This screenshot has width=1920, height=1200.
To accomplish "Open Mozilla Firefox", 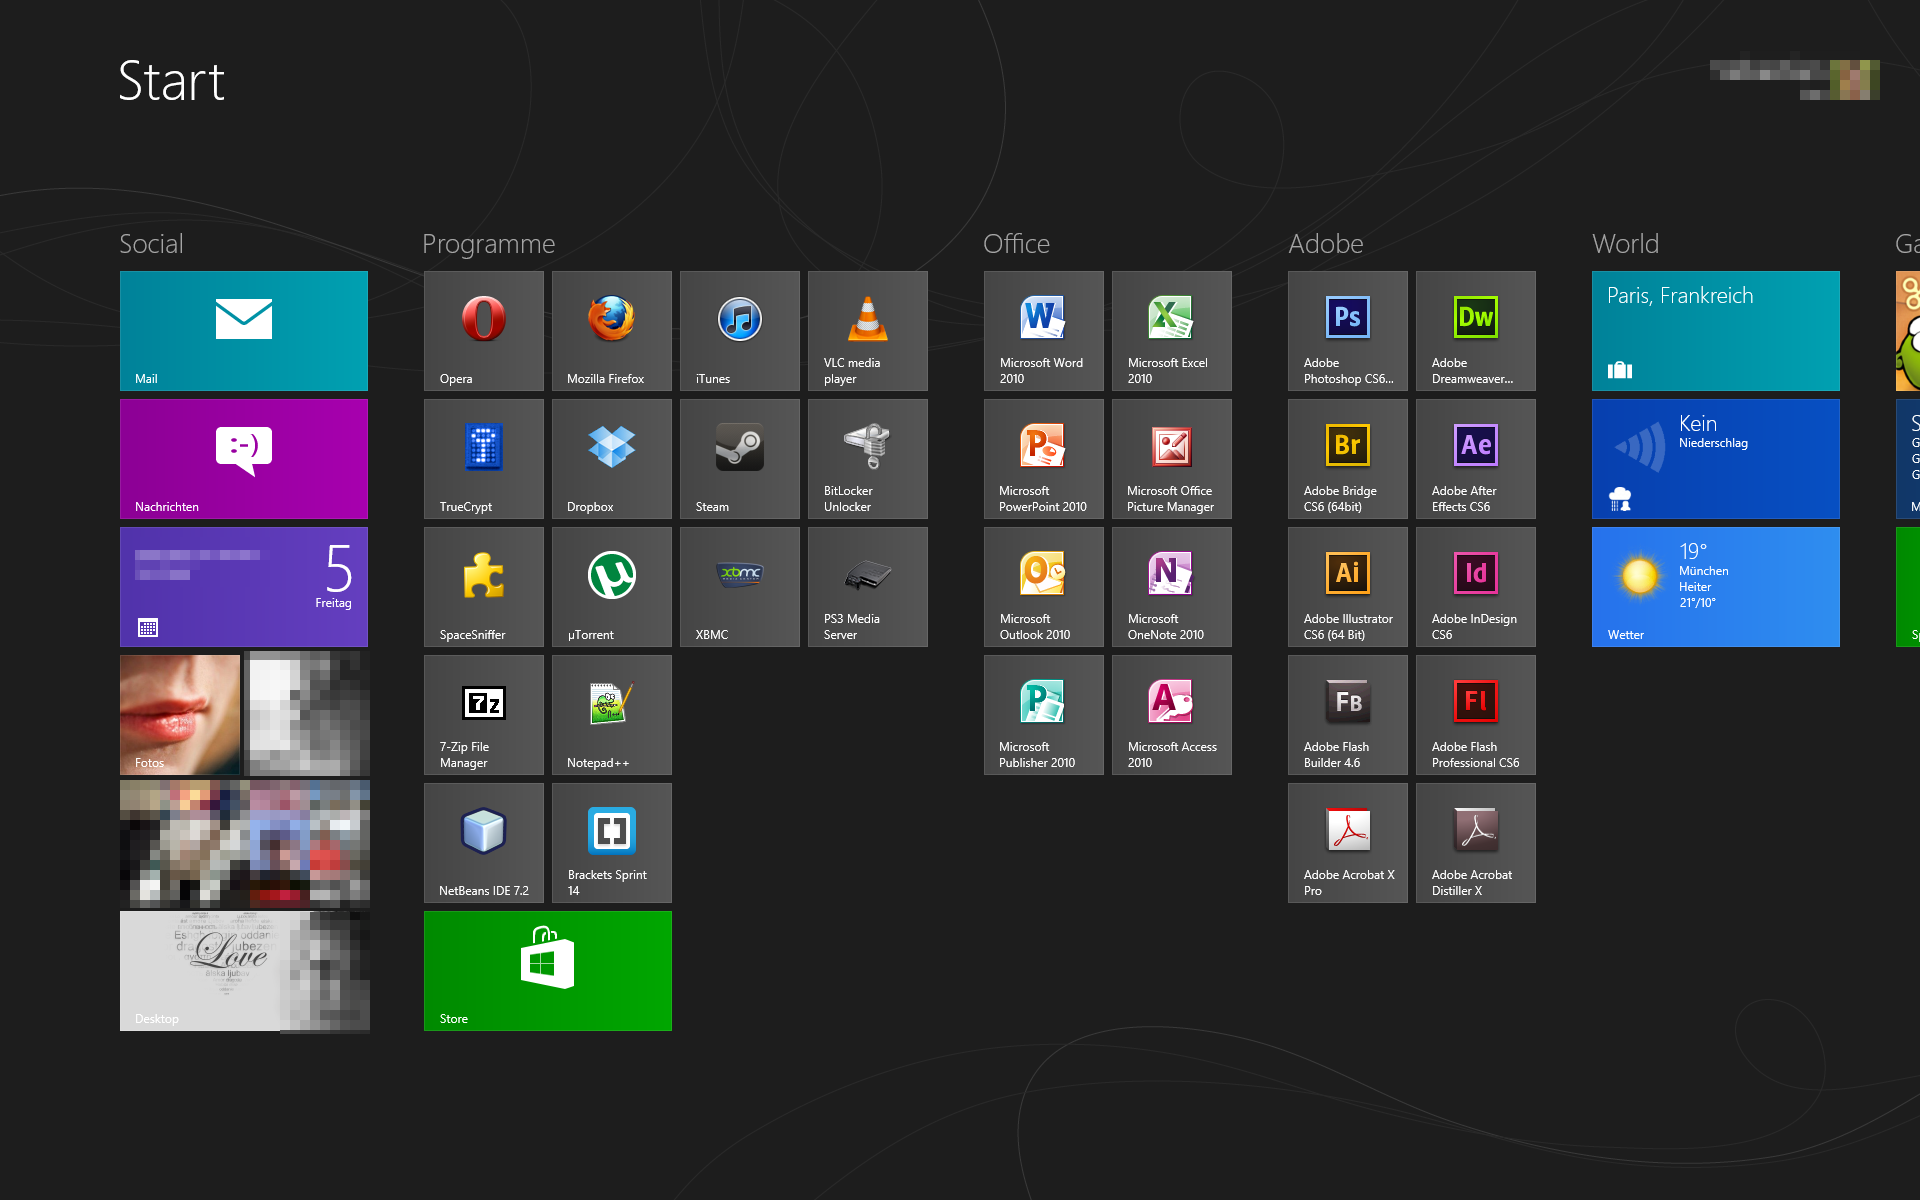I will click(x=611, y=330).
